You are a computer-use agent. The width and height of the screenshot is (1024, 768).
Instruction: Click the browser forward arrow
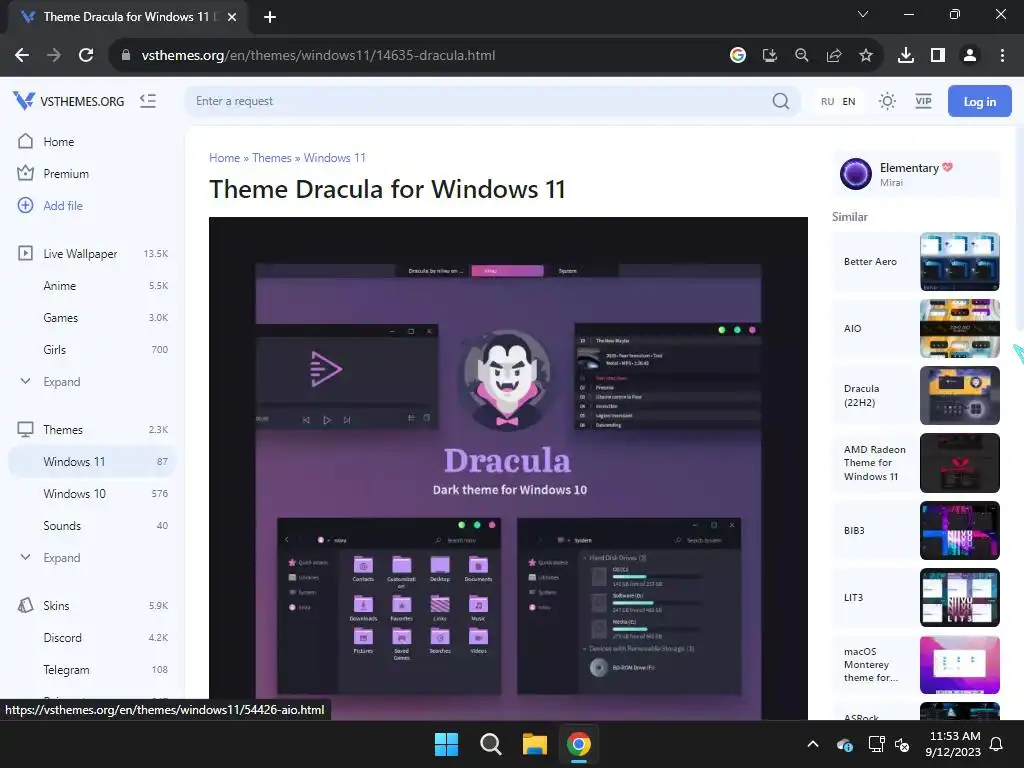point(54,56)
